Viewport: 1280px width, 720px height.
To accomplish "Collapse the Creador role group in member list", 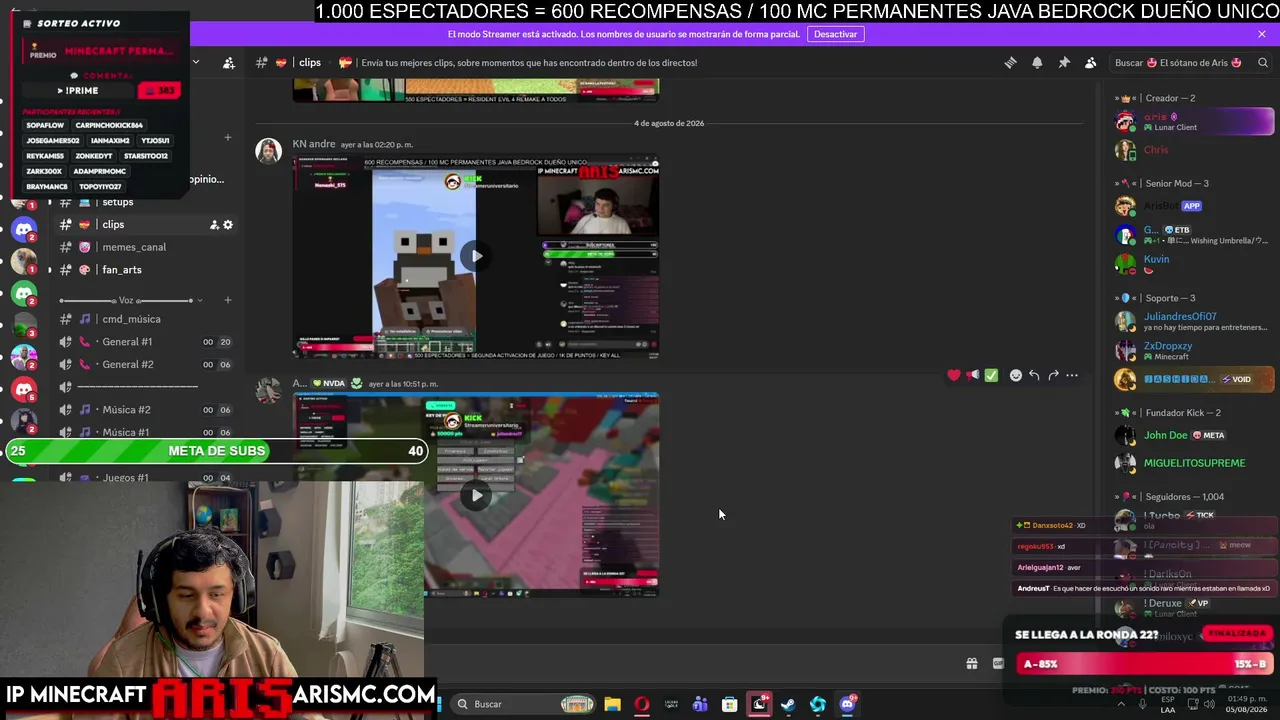I will (1157, 98).
